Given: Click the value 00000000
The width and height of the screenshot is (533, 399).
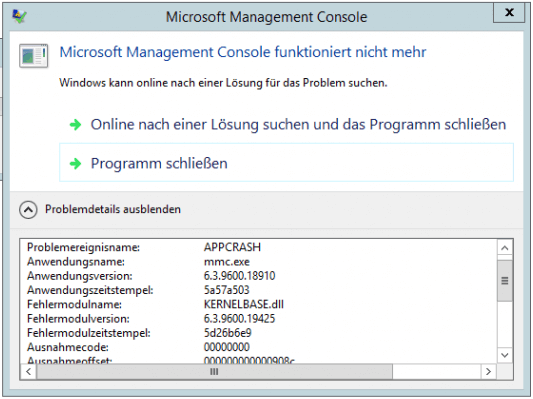Looking at the screenshot, I should click(x=226, y=347).
